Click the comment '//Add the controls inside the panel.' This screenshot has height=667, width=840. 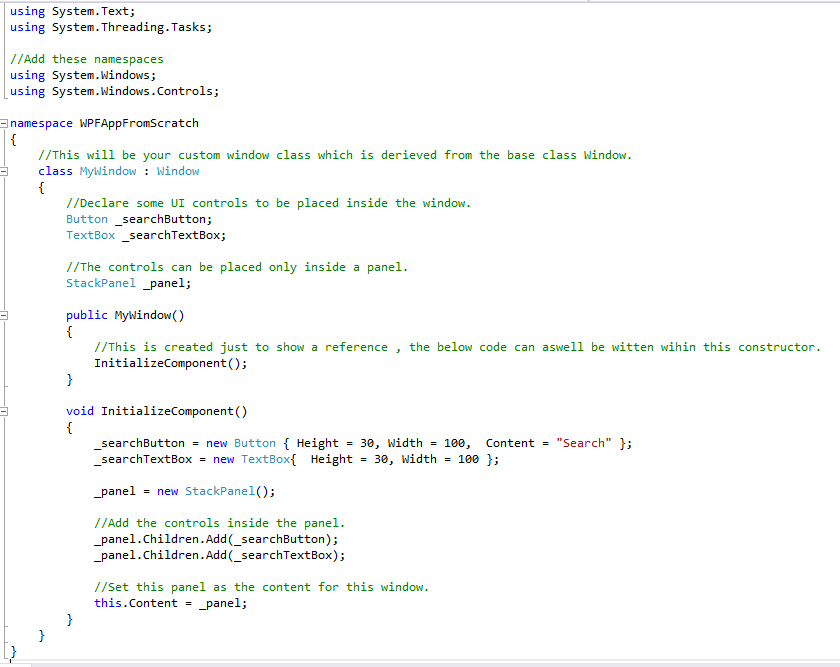tap(220, 523)
